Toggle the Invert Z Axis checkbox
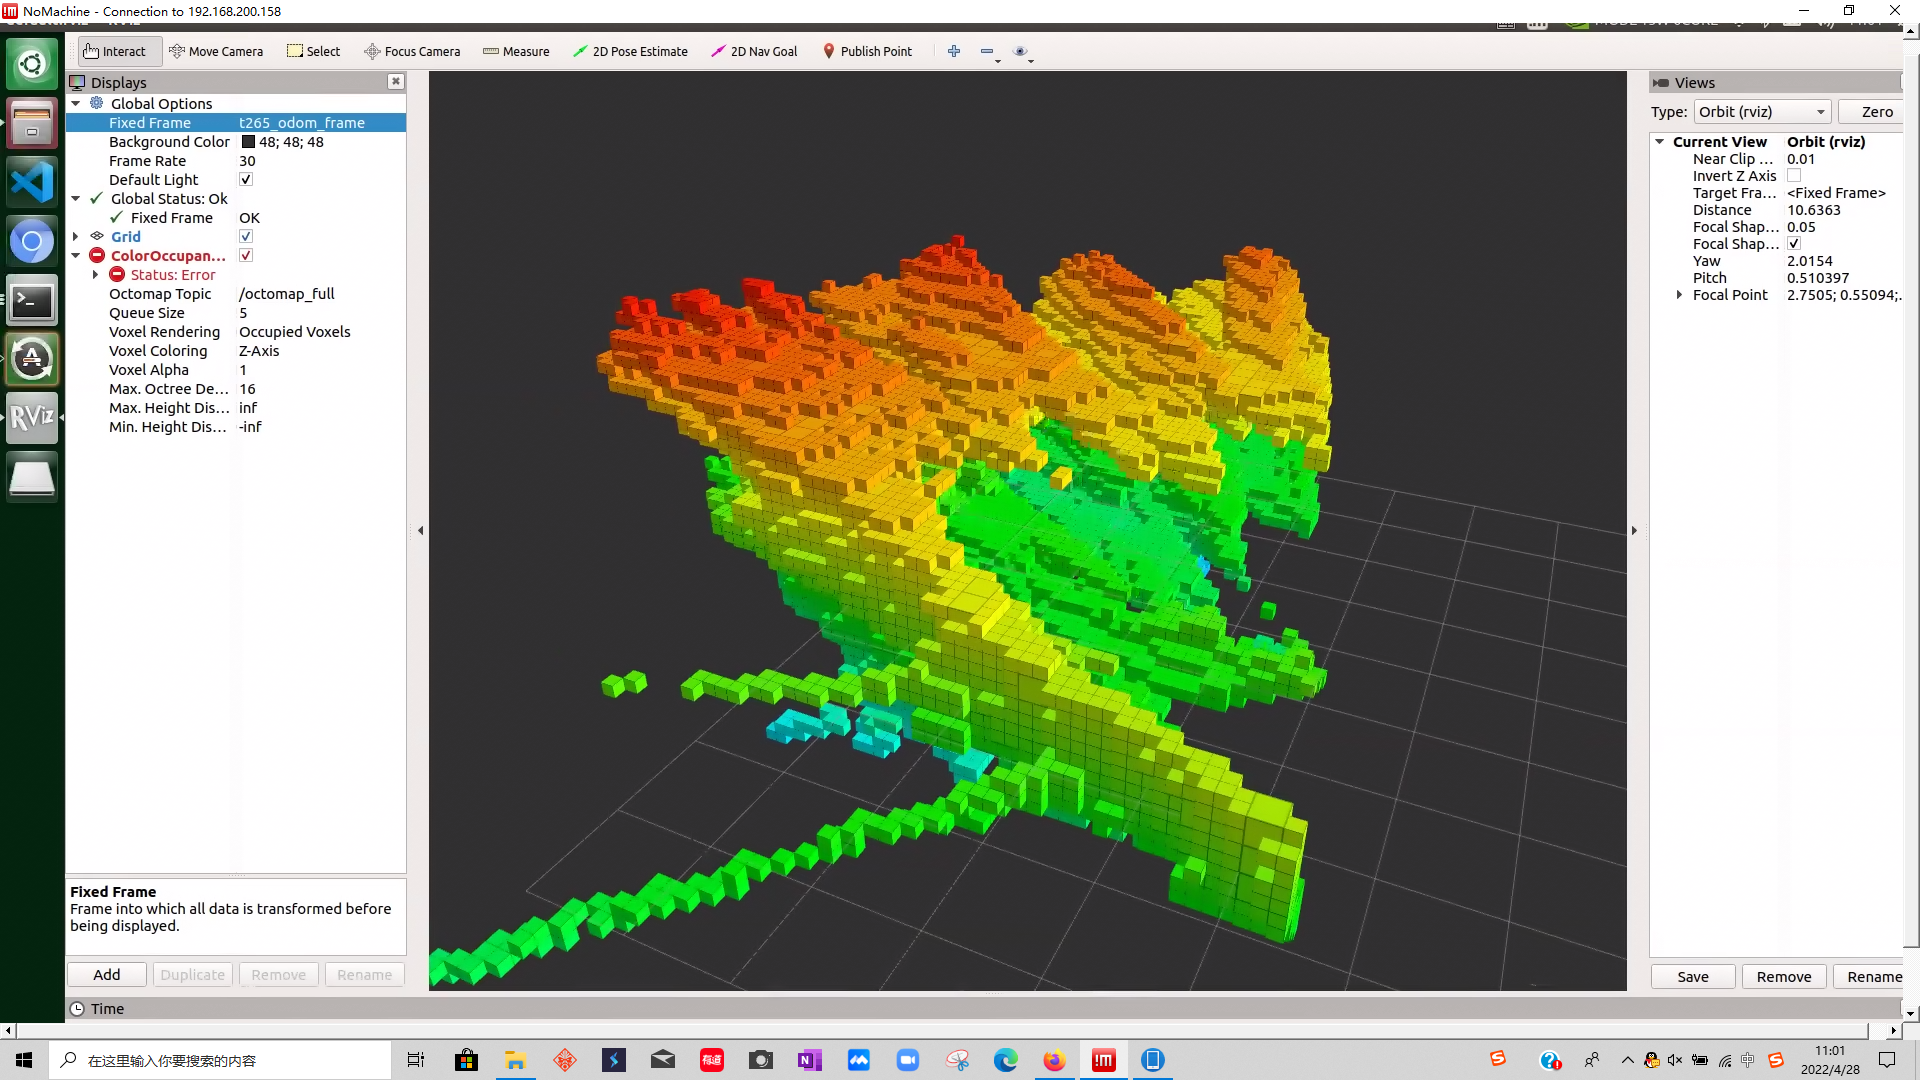 (x=1794, y=176)
